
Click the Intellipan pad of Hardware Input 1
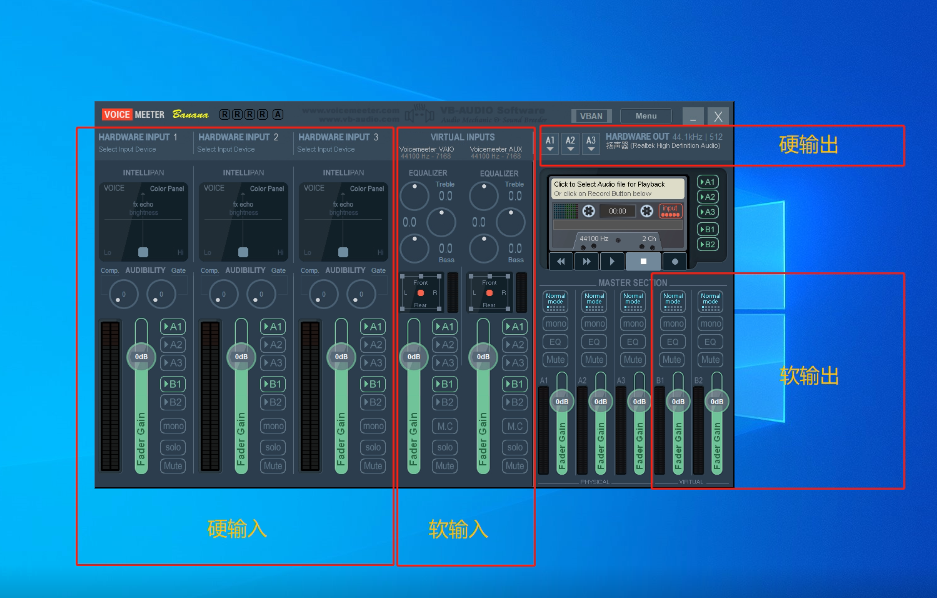coord(143,222)
